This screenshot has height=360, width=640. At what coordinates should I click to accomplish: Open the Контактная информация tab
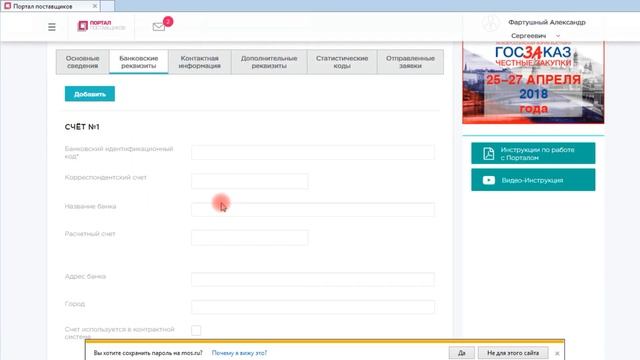200,62
